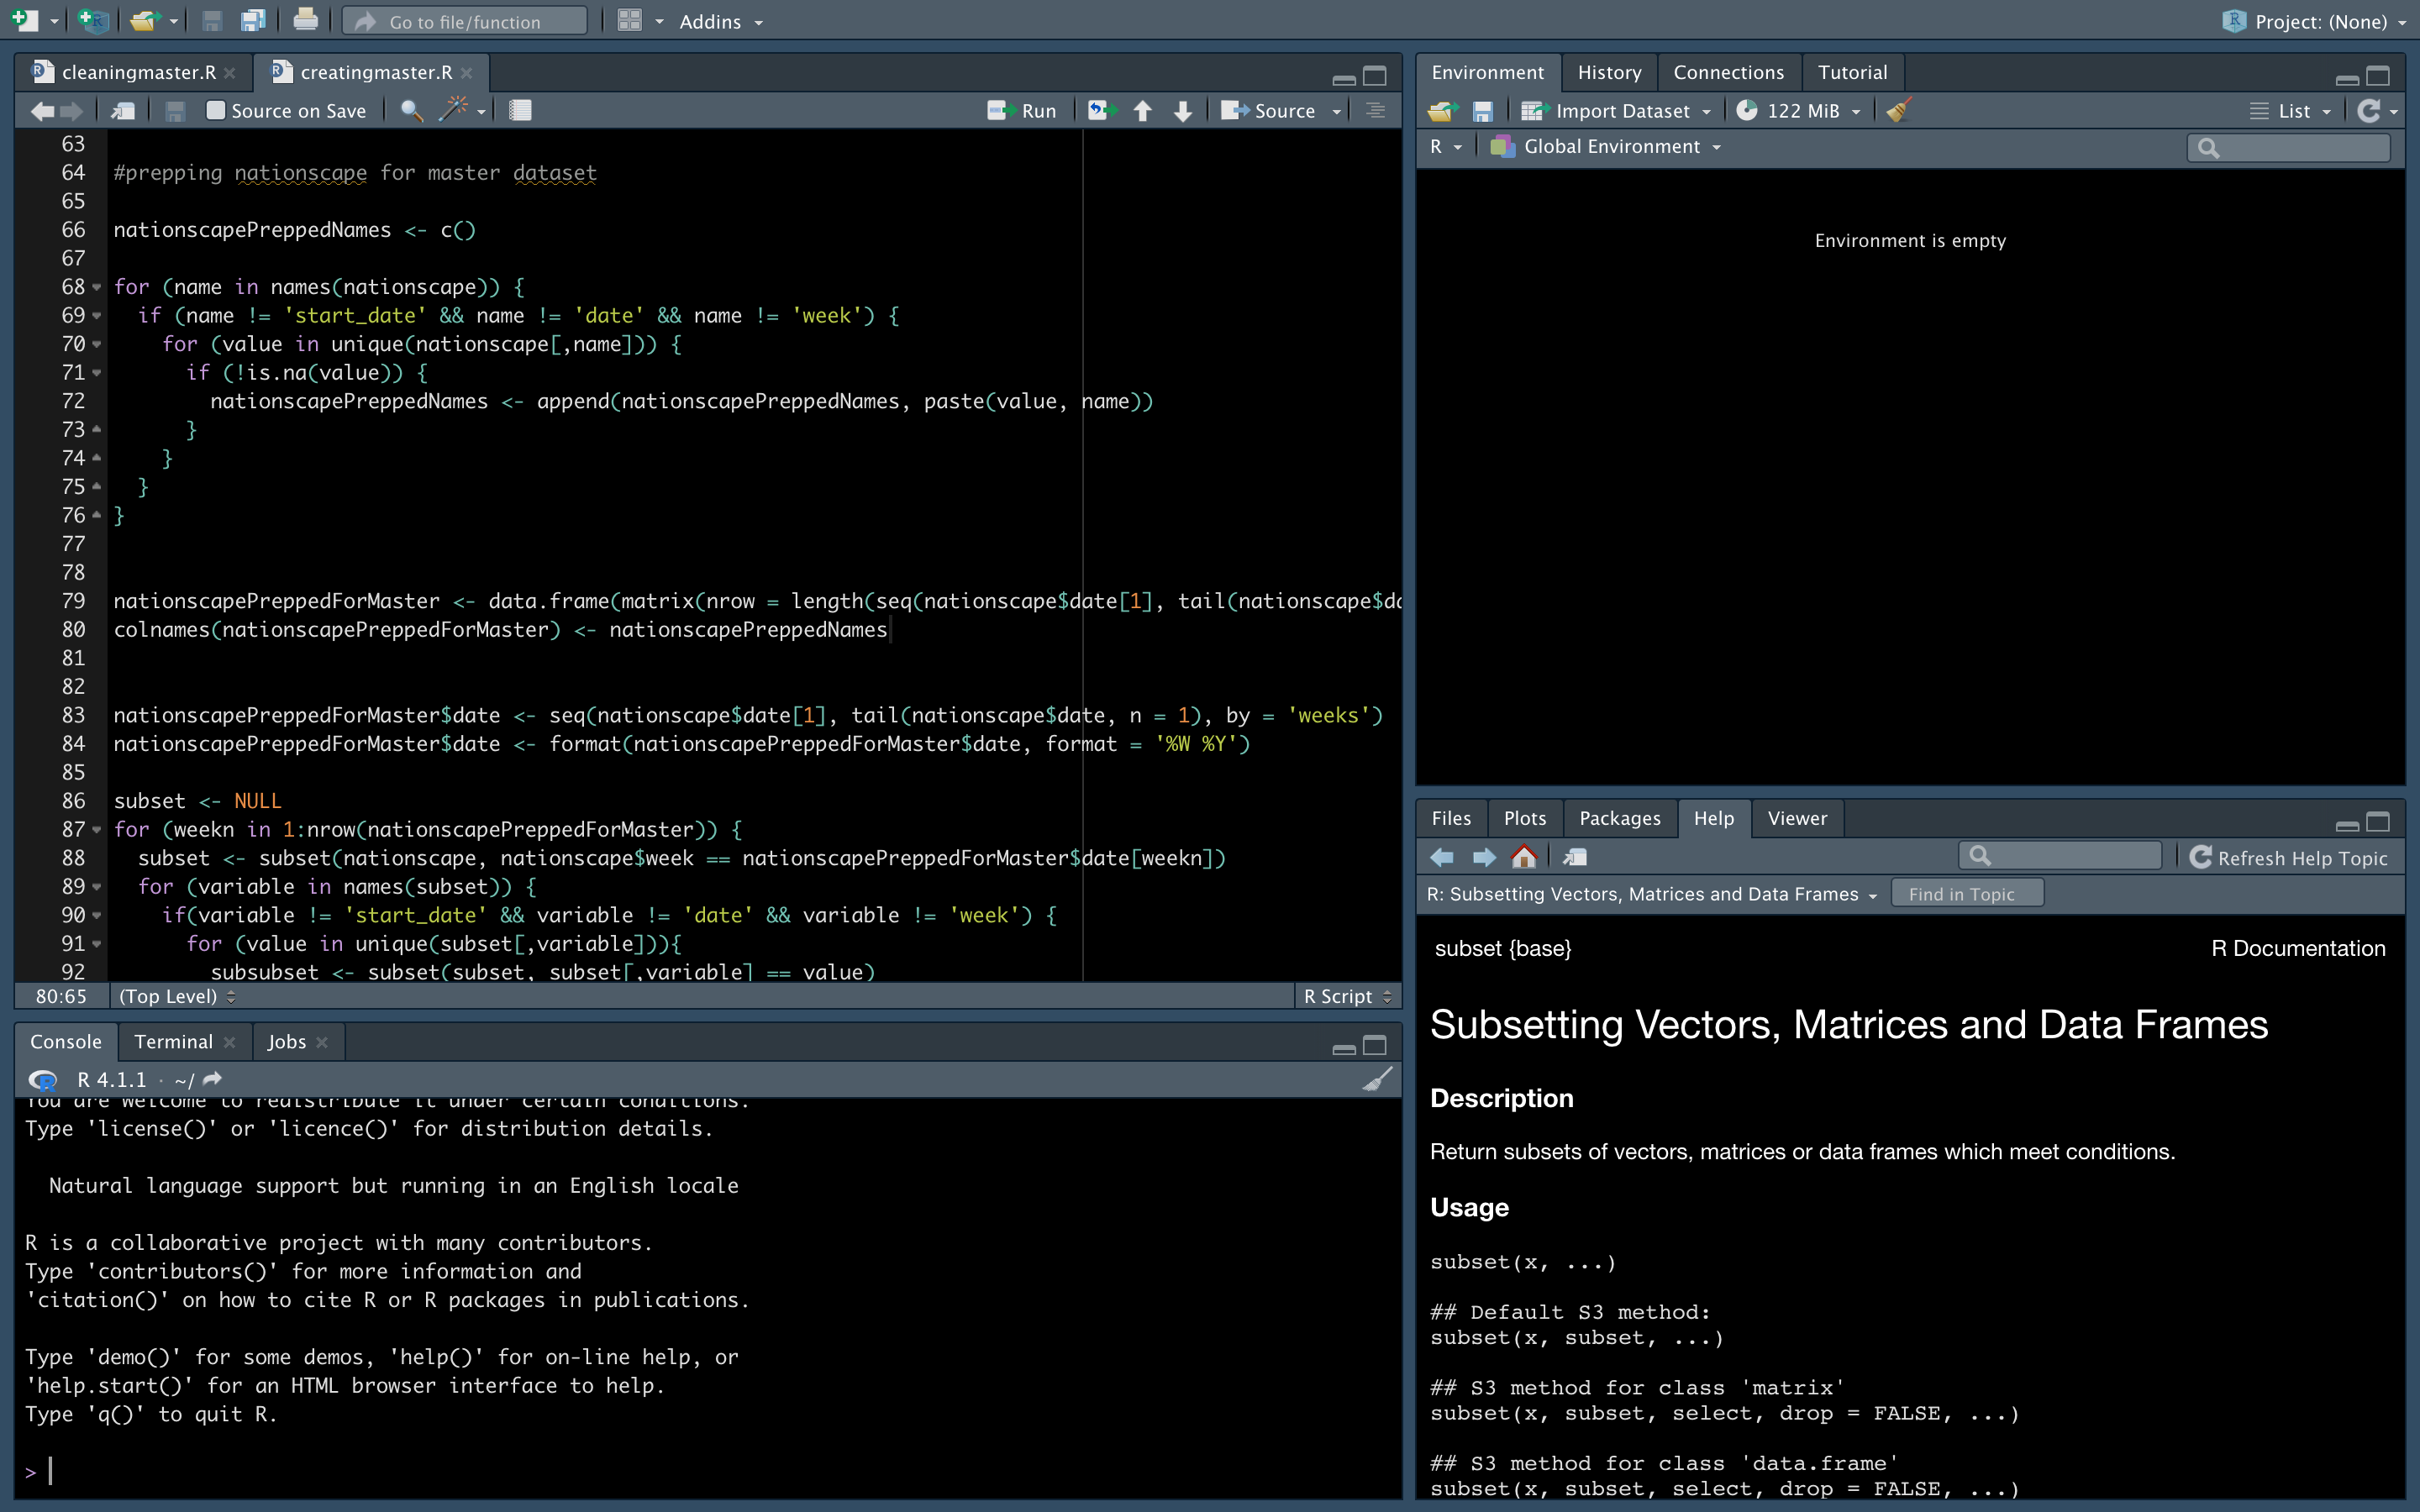Open the Packages tab
Viewport: 2420px width, 1512px height.
(1619, 818)
